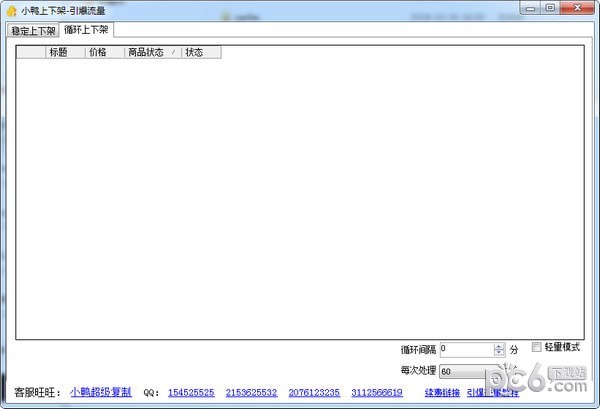Click QQ number 2076123235 link
The width and height of the screenshot is (600, 409).
314,393
